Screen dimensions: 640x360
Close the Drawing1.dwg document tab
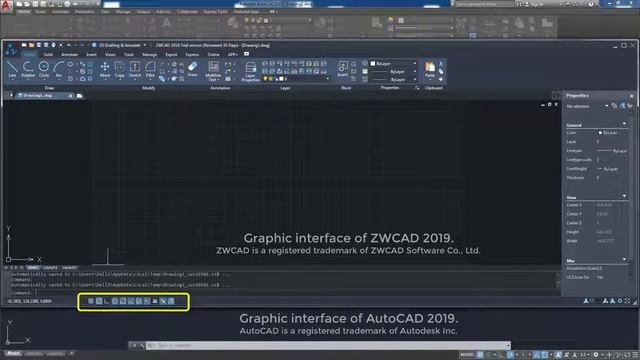[x=70, y=96]
